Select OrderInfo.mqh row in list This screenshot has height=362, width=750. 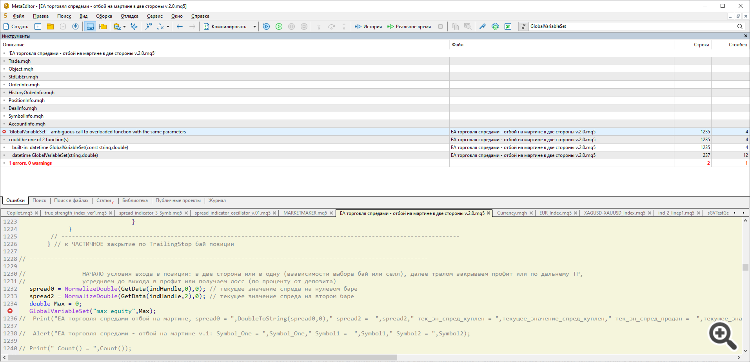tap(375, 84)
